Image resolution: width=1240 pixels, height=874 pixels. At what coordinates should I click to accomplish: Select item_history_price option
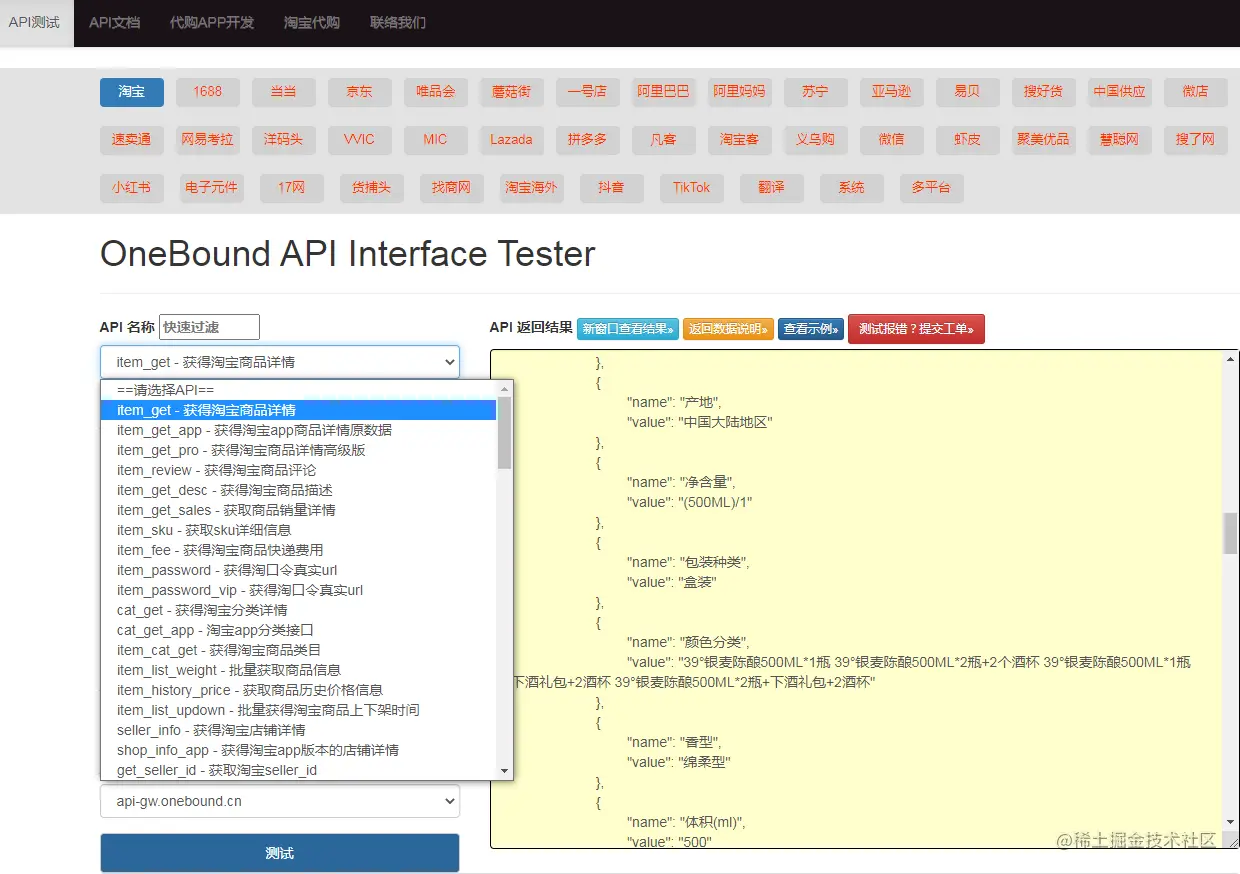coord(298,690)
